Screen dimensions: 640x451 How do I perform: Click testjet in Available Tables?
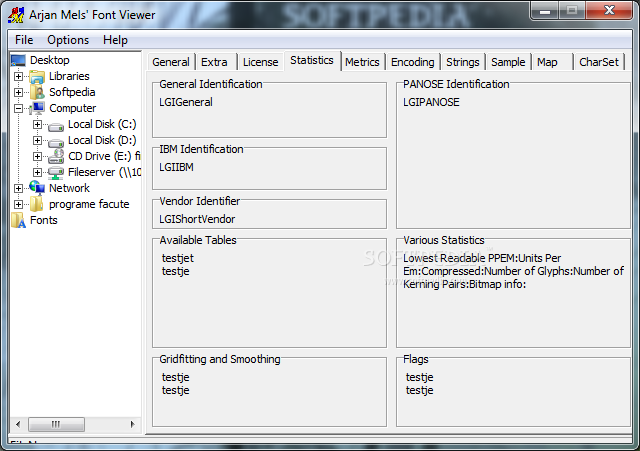coord(178,258)
